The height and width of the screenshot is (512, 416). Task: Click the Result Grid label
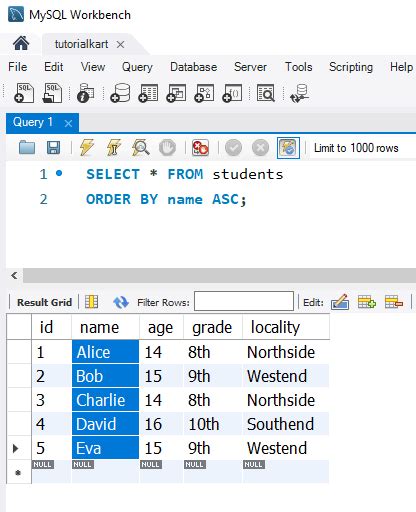pos(44,302)
